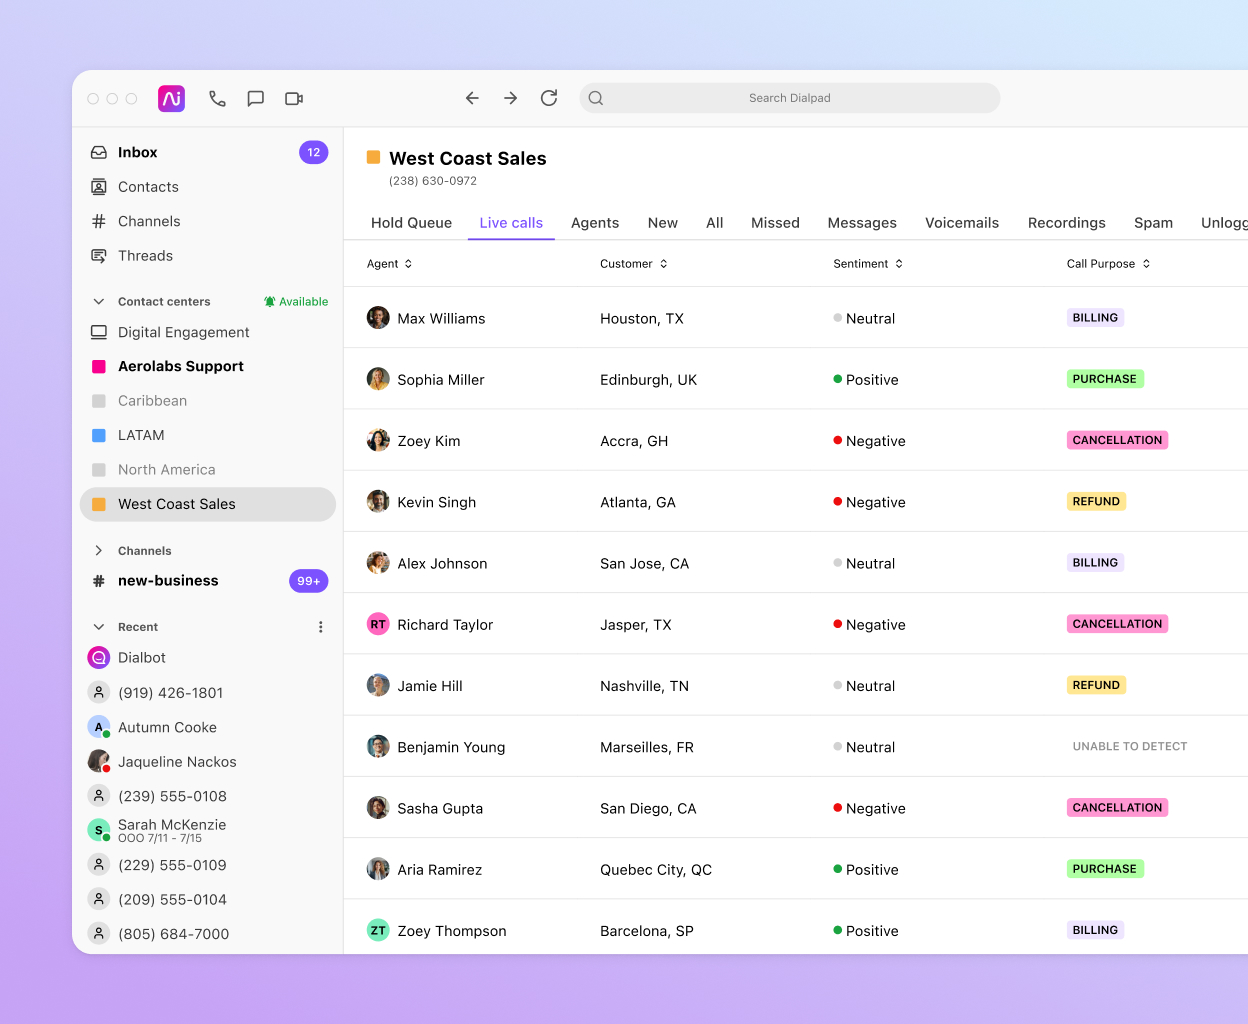Open the Inbox from the sidebar
Screen dimensions: 1248x1024
tap(138, 152)
